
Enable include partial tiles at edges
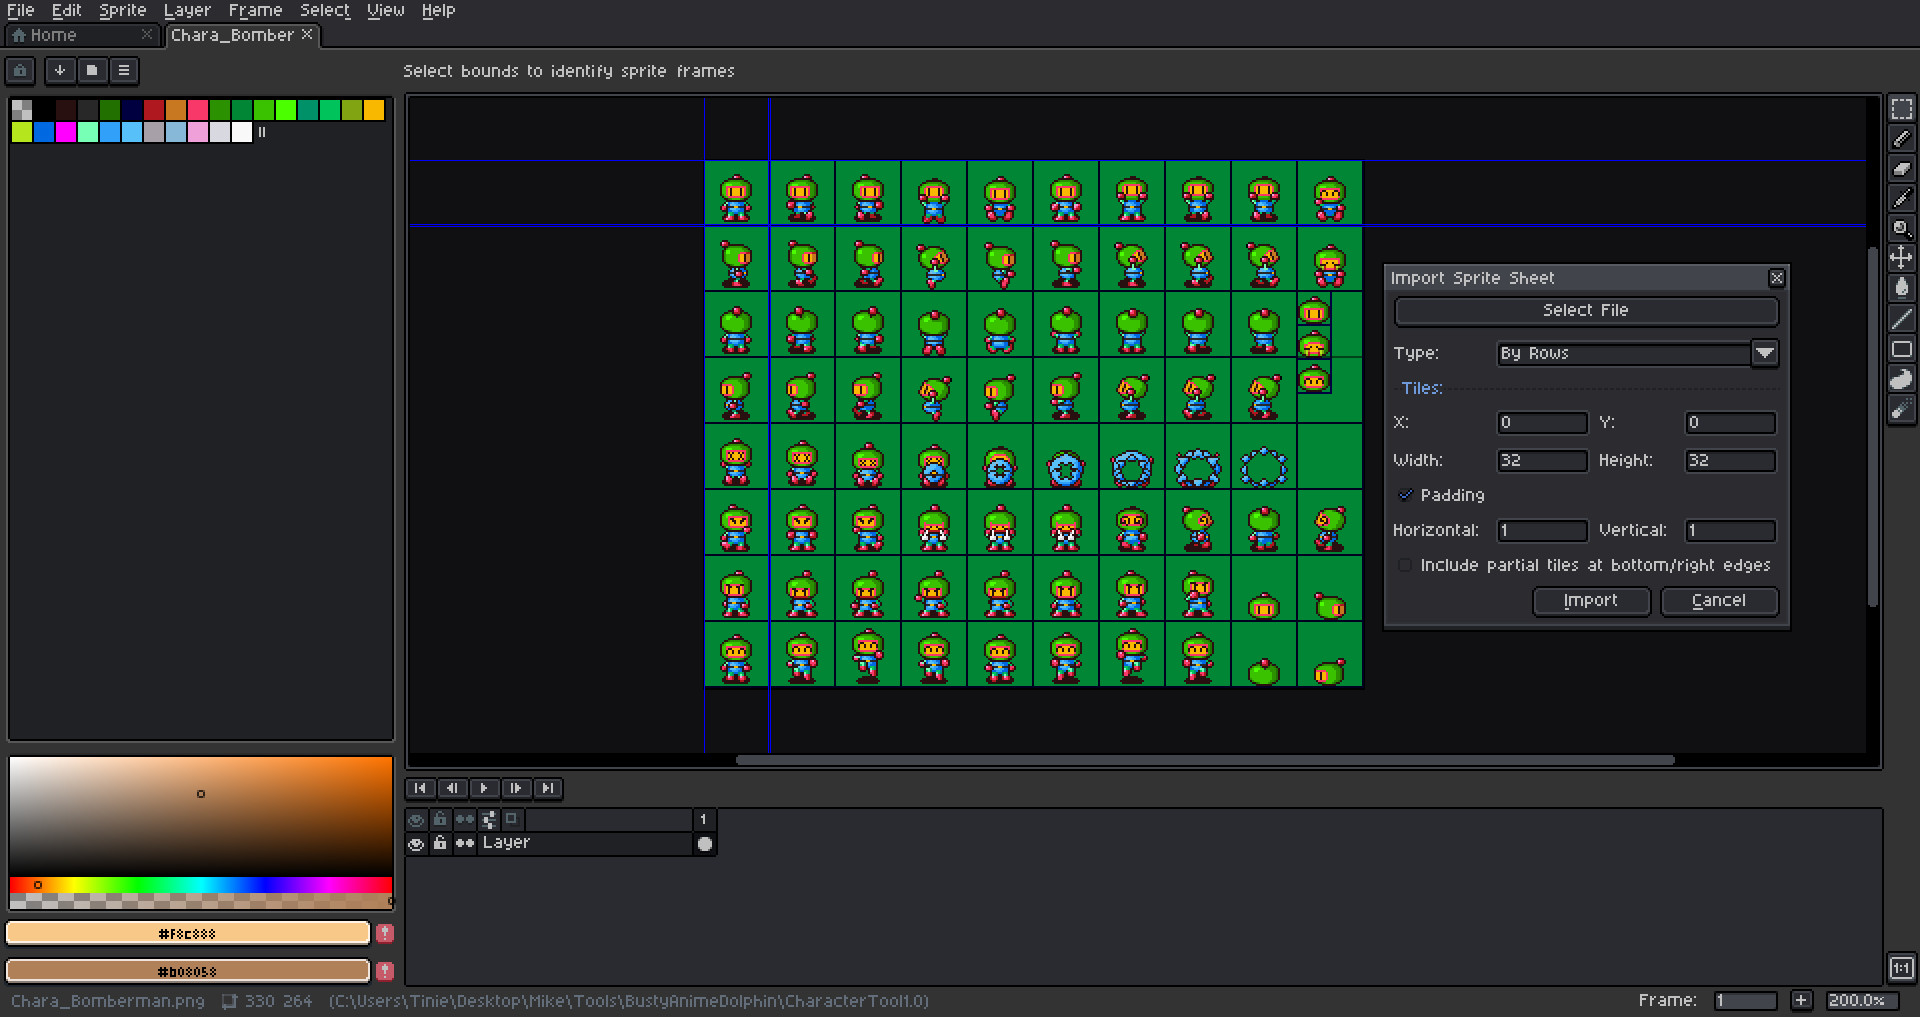pos(1405,565)
